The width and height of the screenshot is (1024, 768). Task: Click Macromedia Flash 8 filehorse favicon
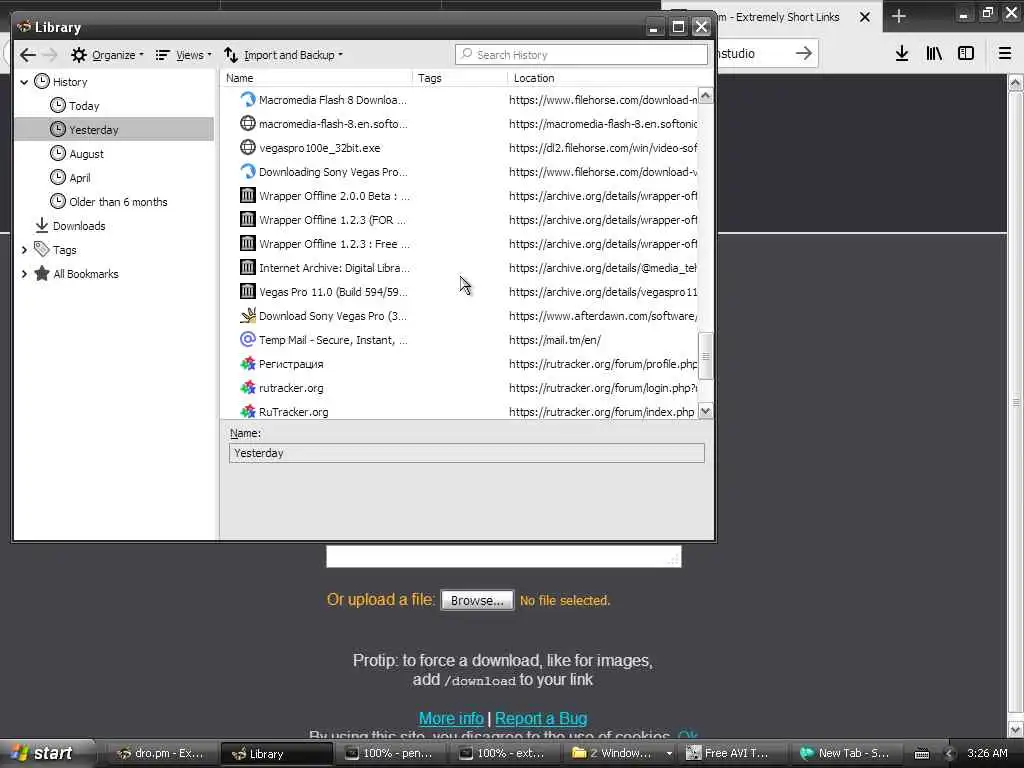pyautogui.click(x=248, y=99)
